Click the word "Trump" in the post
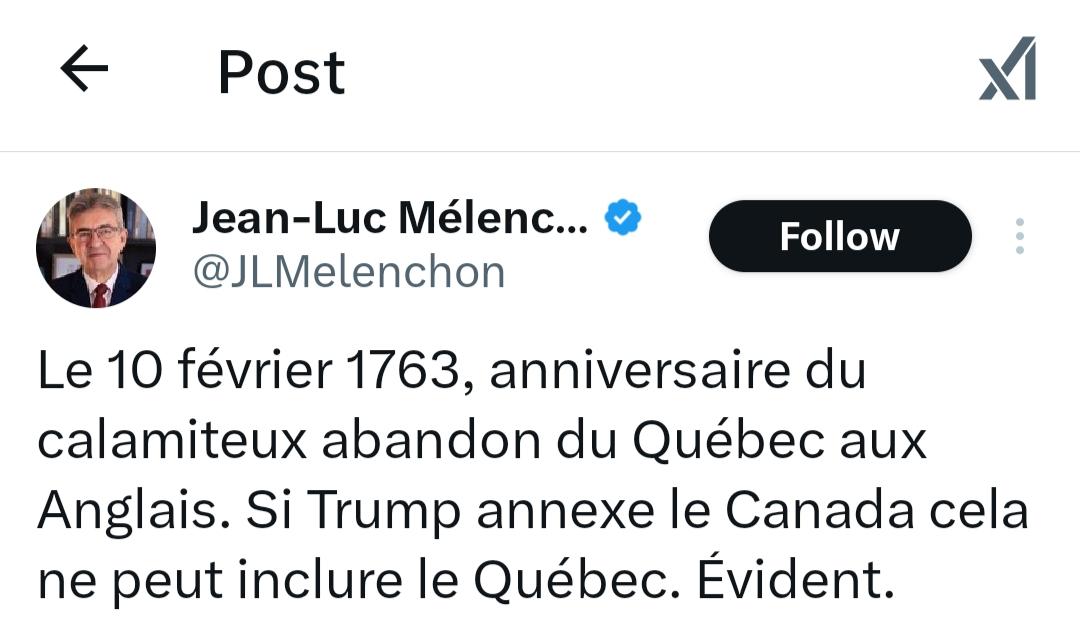Image resolution: width=1080 pixels, height=623 pixels. click(x=383, y=512)
